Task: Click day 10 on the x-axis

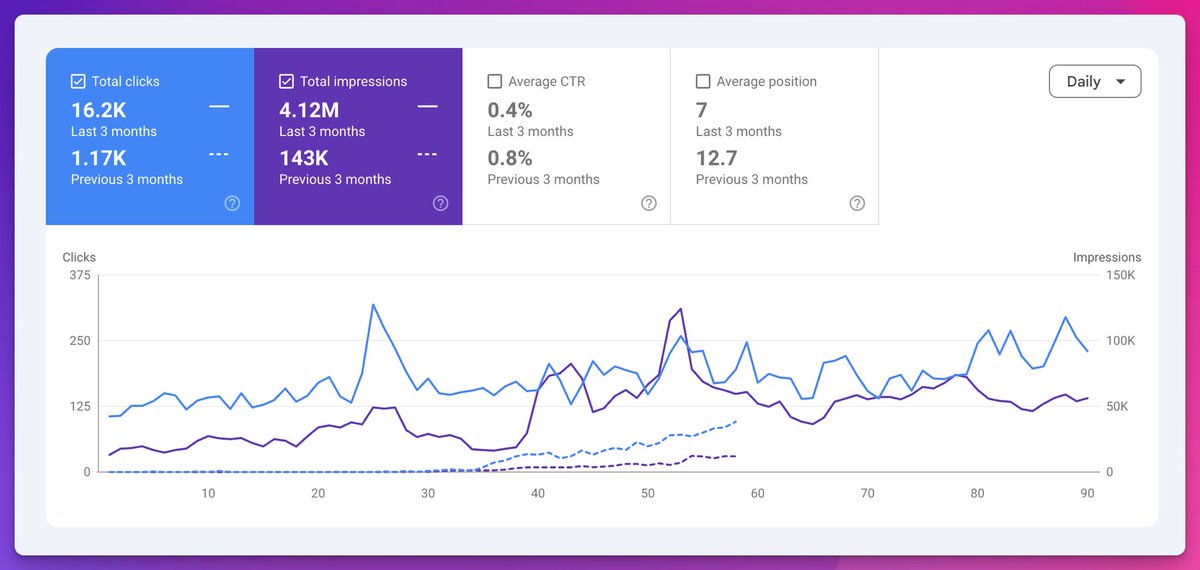Action: tap(208, 493)
